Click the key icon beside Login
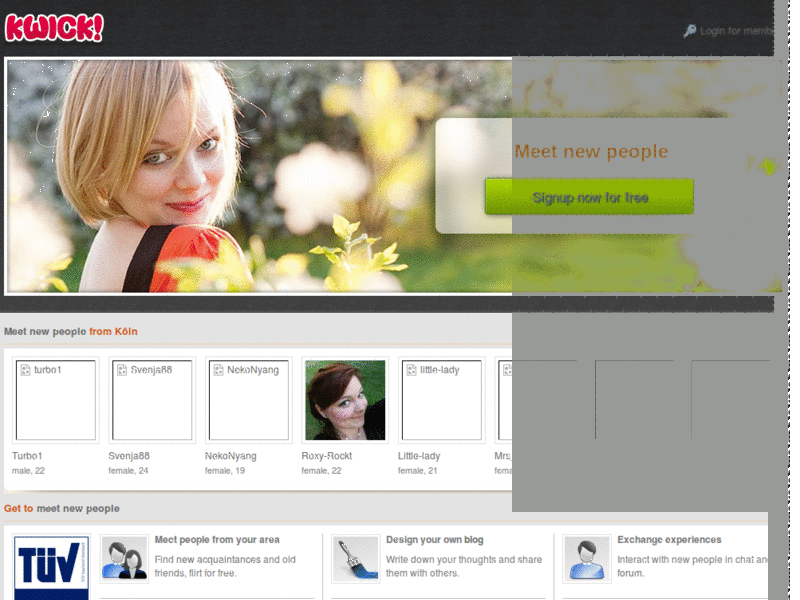 (690, 31)
